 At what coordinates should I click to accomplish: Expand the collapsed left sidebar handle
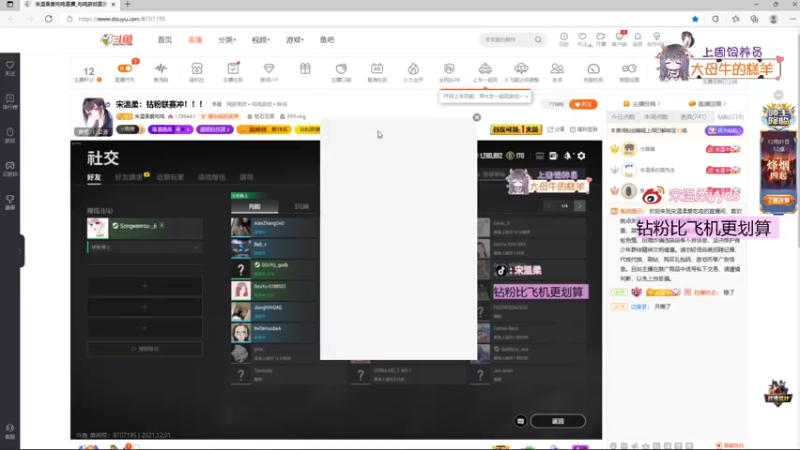click(x=21, y=251)
